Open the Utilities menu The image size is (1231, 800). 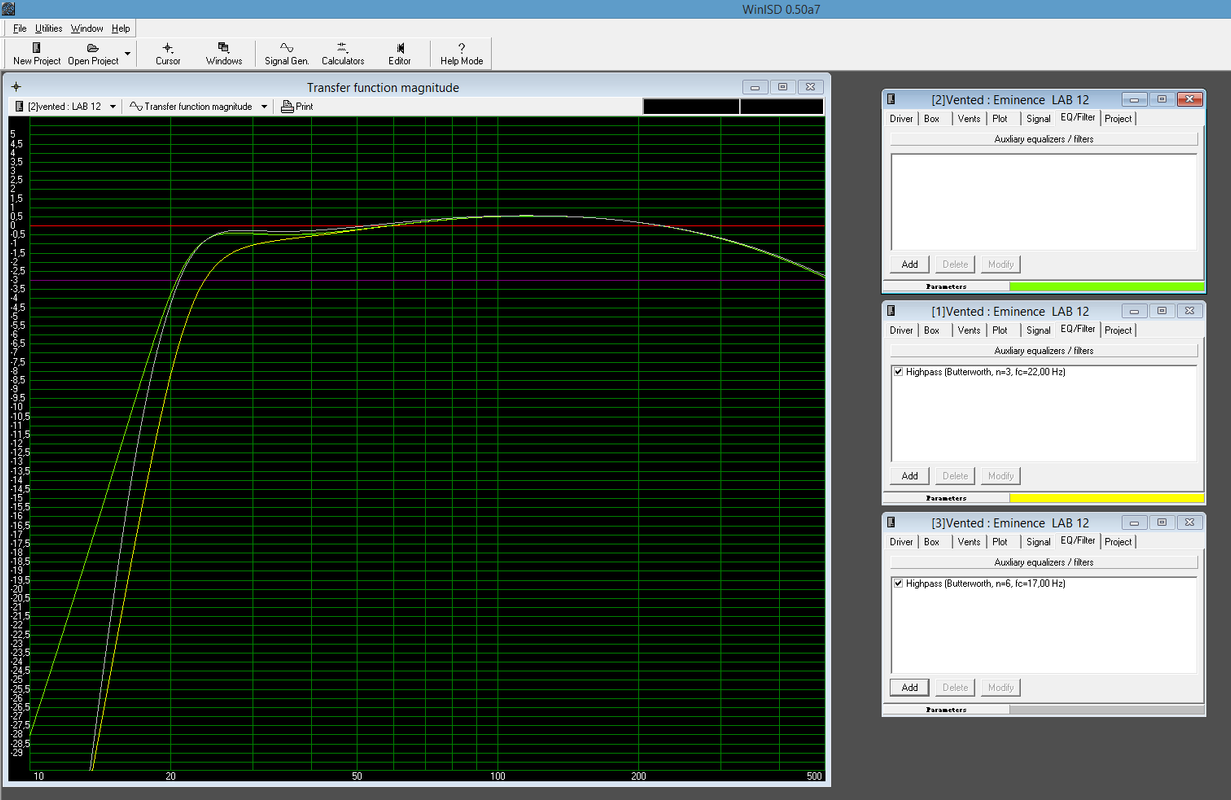49,29
